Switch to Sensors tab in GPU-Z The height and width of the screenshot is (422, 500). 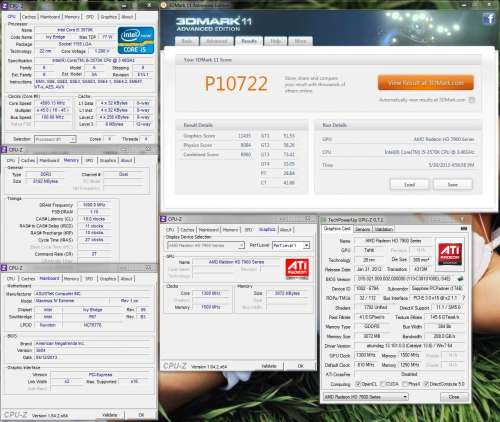[362, 229]
